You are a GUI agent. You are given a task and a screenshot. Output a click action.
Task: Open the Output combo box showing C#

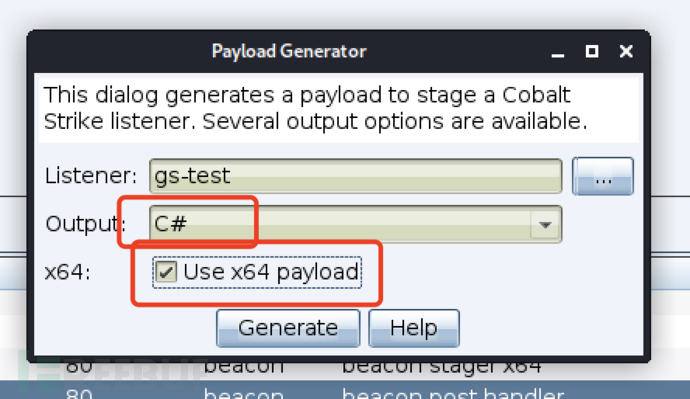point(356,224)
